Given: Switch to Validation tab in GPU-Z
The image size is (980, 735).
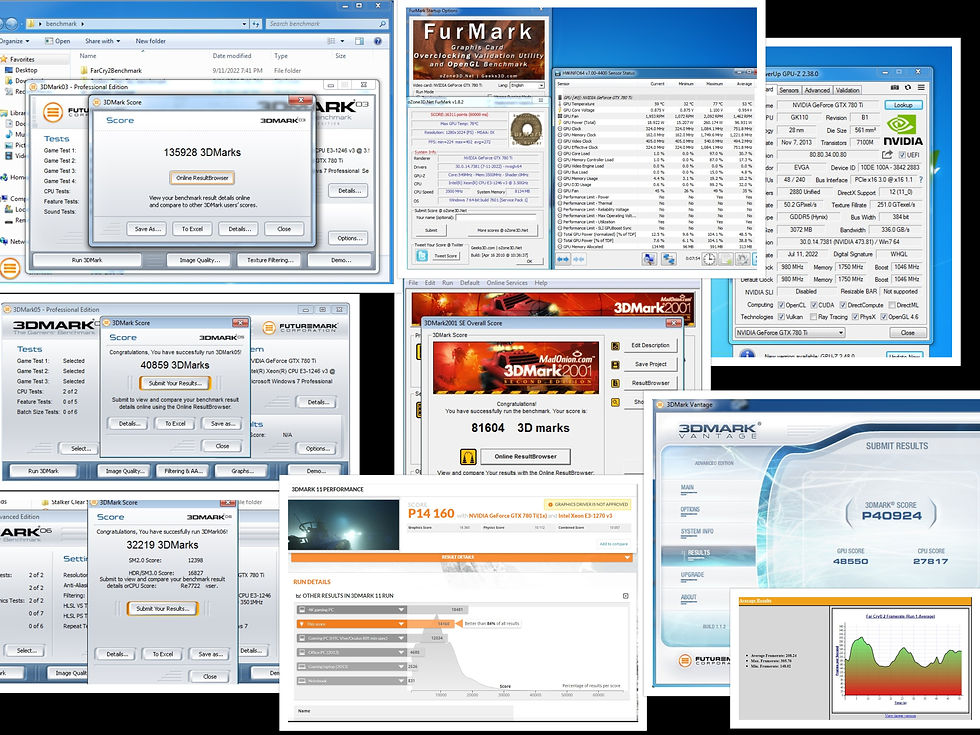Looking at the screenshot, I should 848,90.
